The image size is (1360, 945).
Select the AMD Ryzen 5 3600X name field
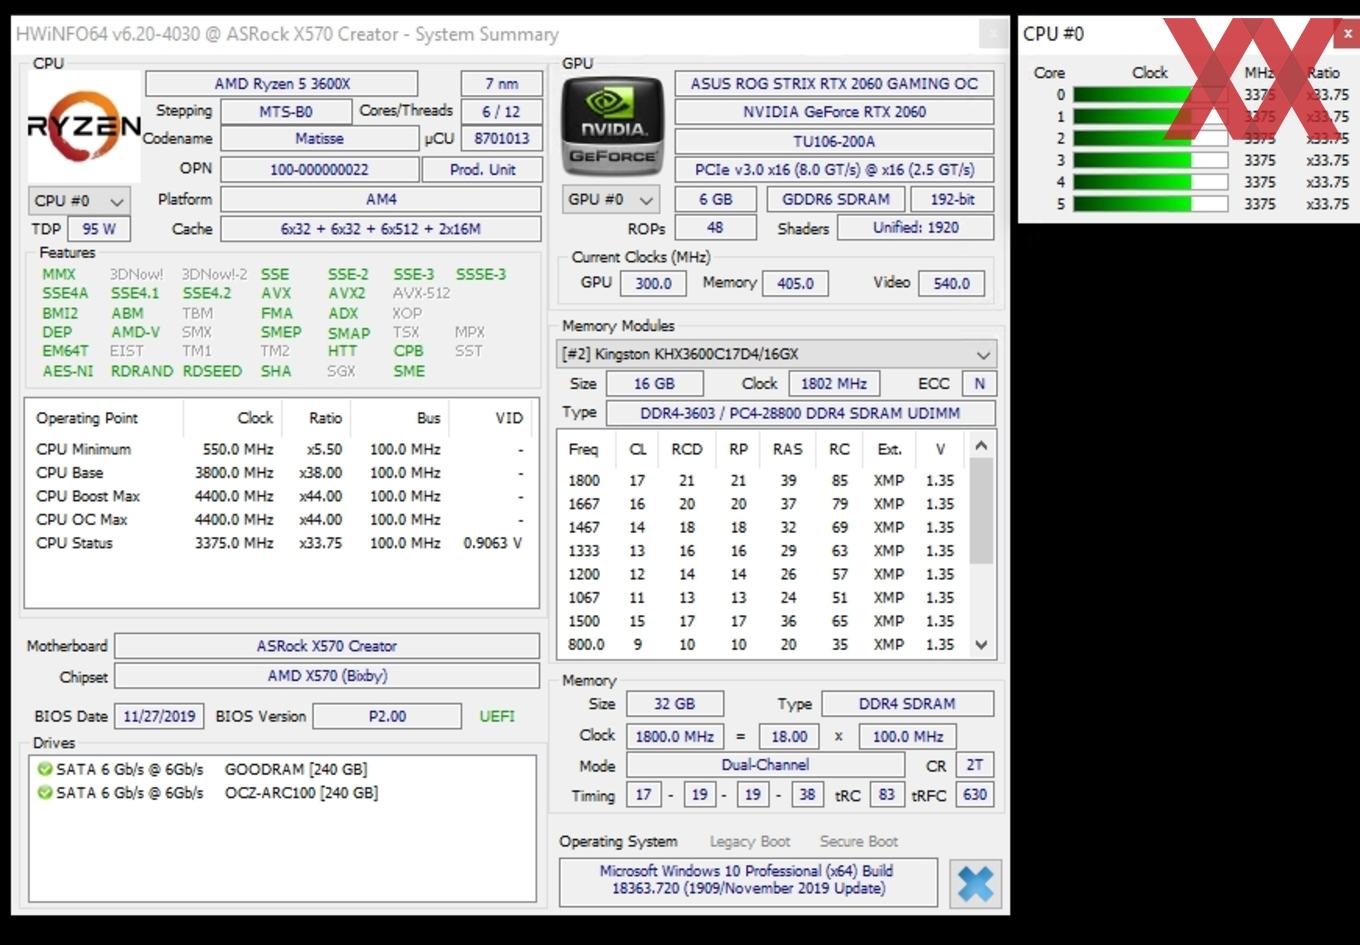[x=282, y=84]
